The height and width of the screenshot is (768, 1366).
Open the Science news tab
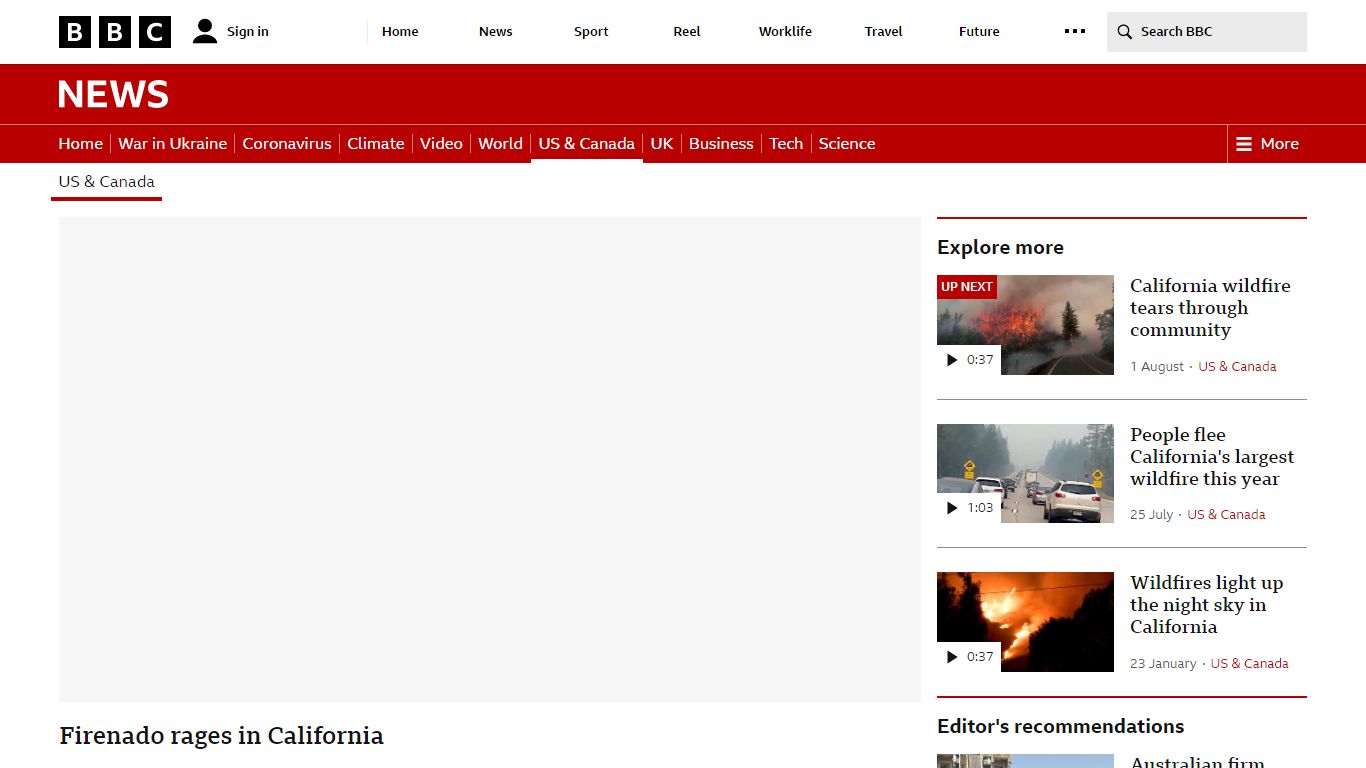coord(847,144)
